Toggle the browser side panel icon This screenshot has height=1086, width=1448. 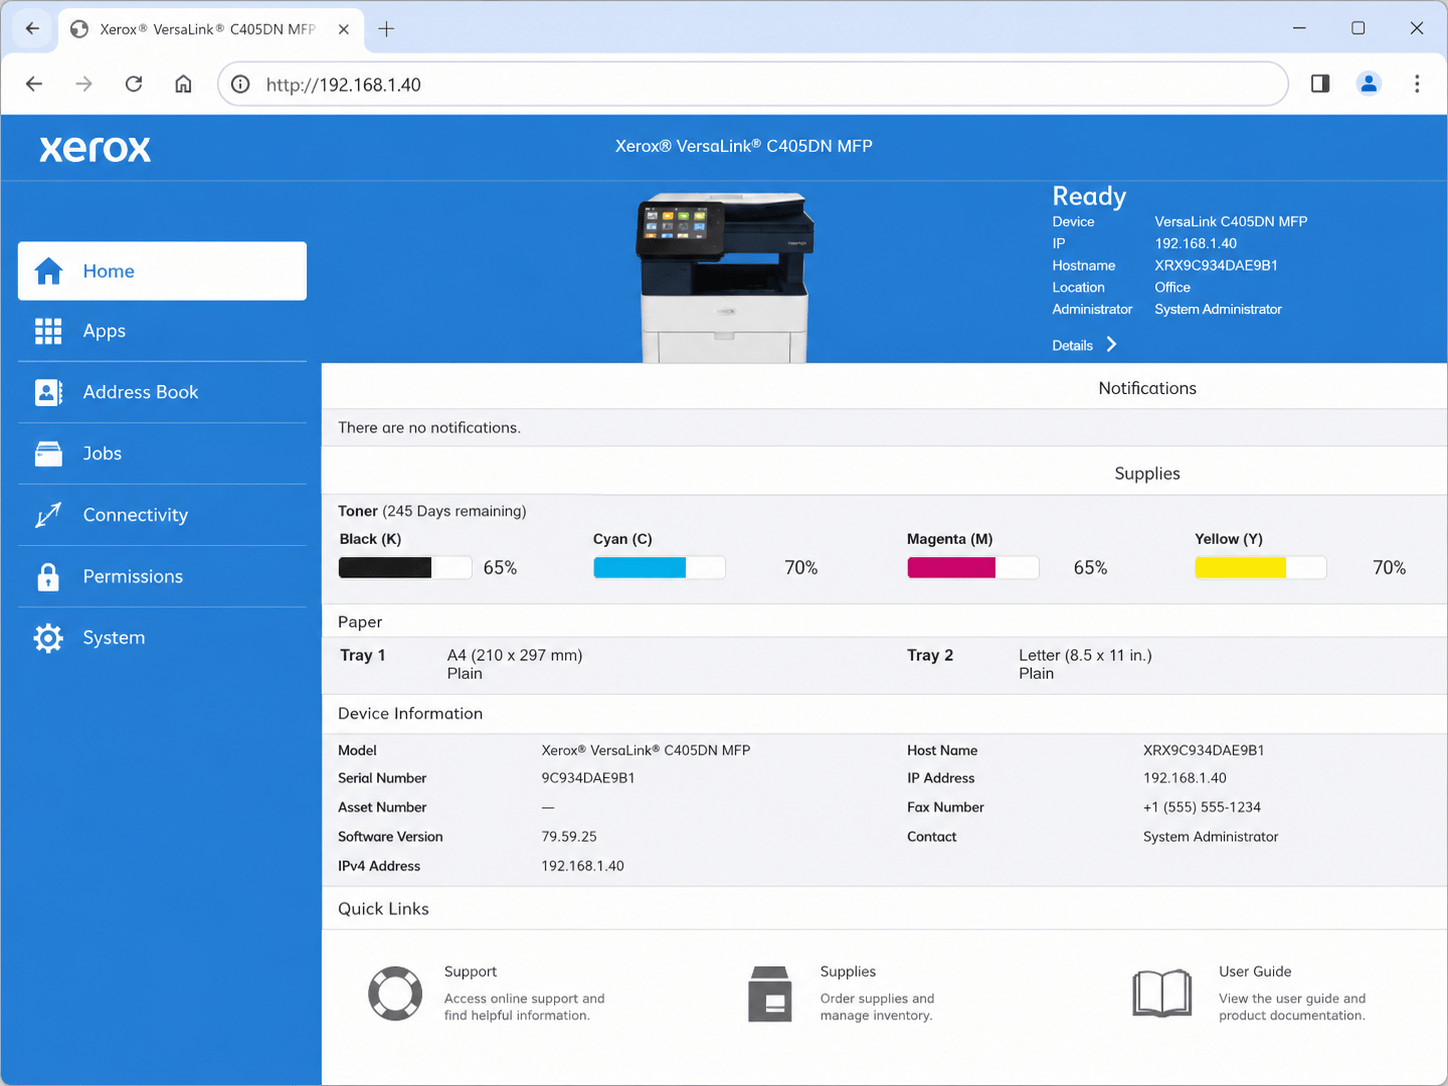(1320, 84)
